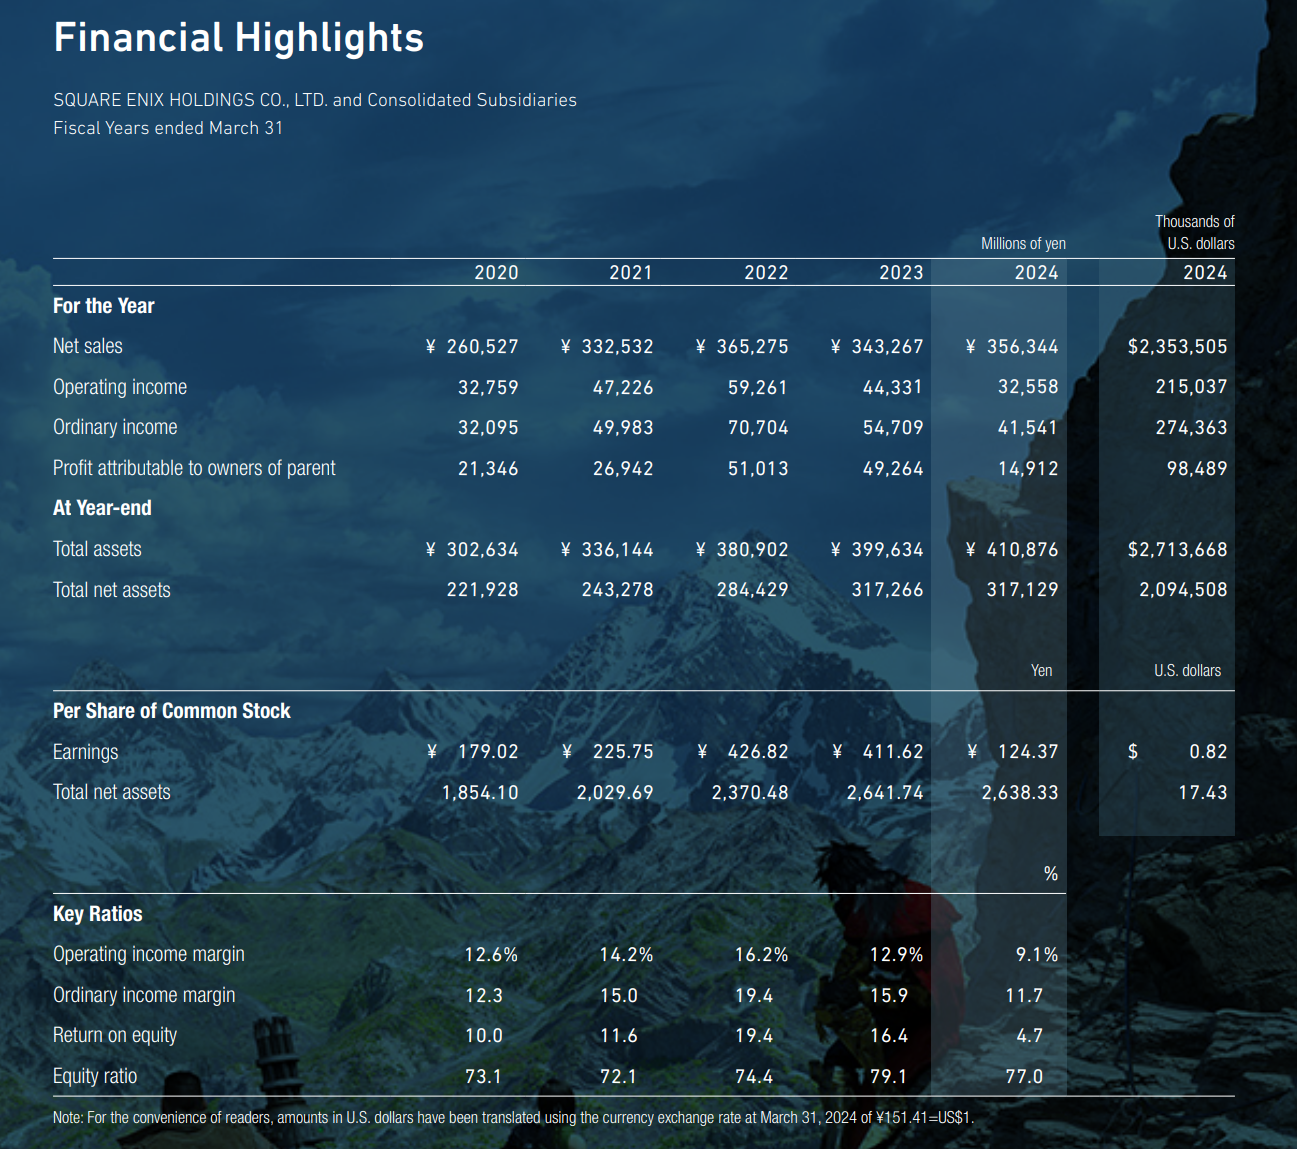Select net sales value ¥ 332,532
Image resolution: width=1297 pixels, height=1149 pixels.
pos(607,346)
